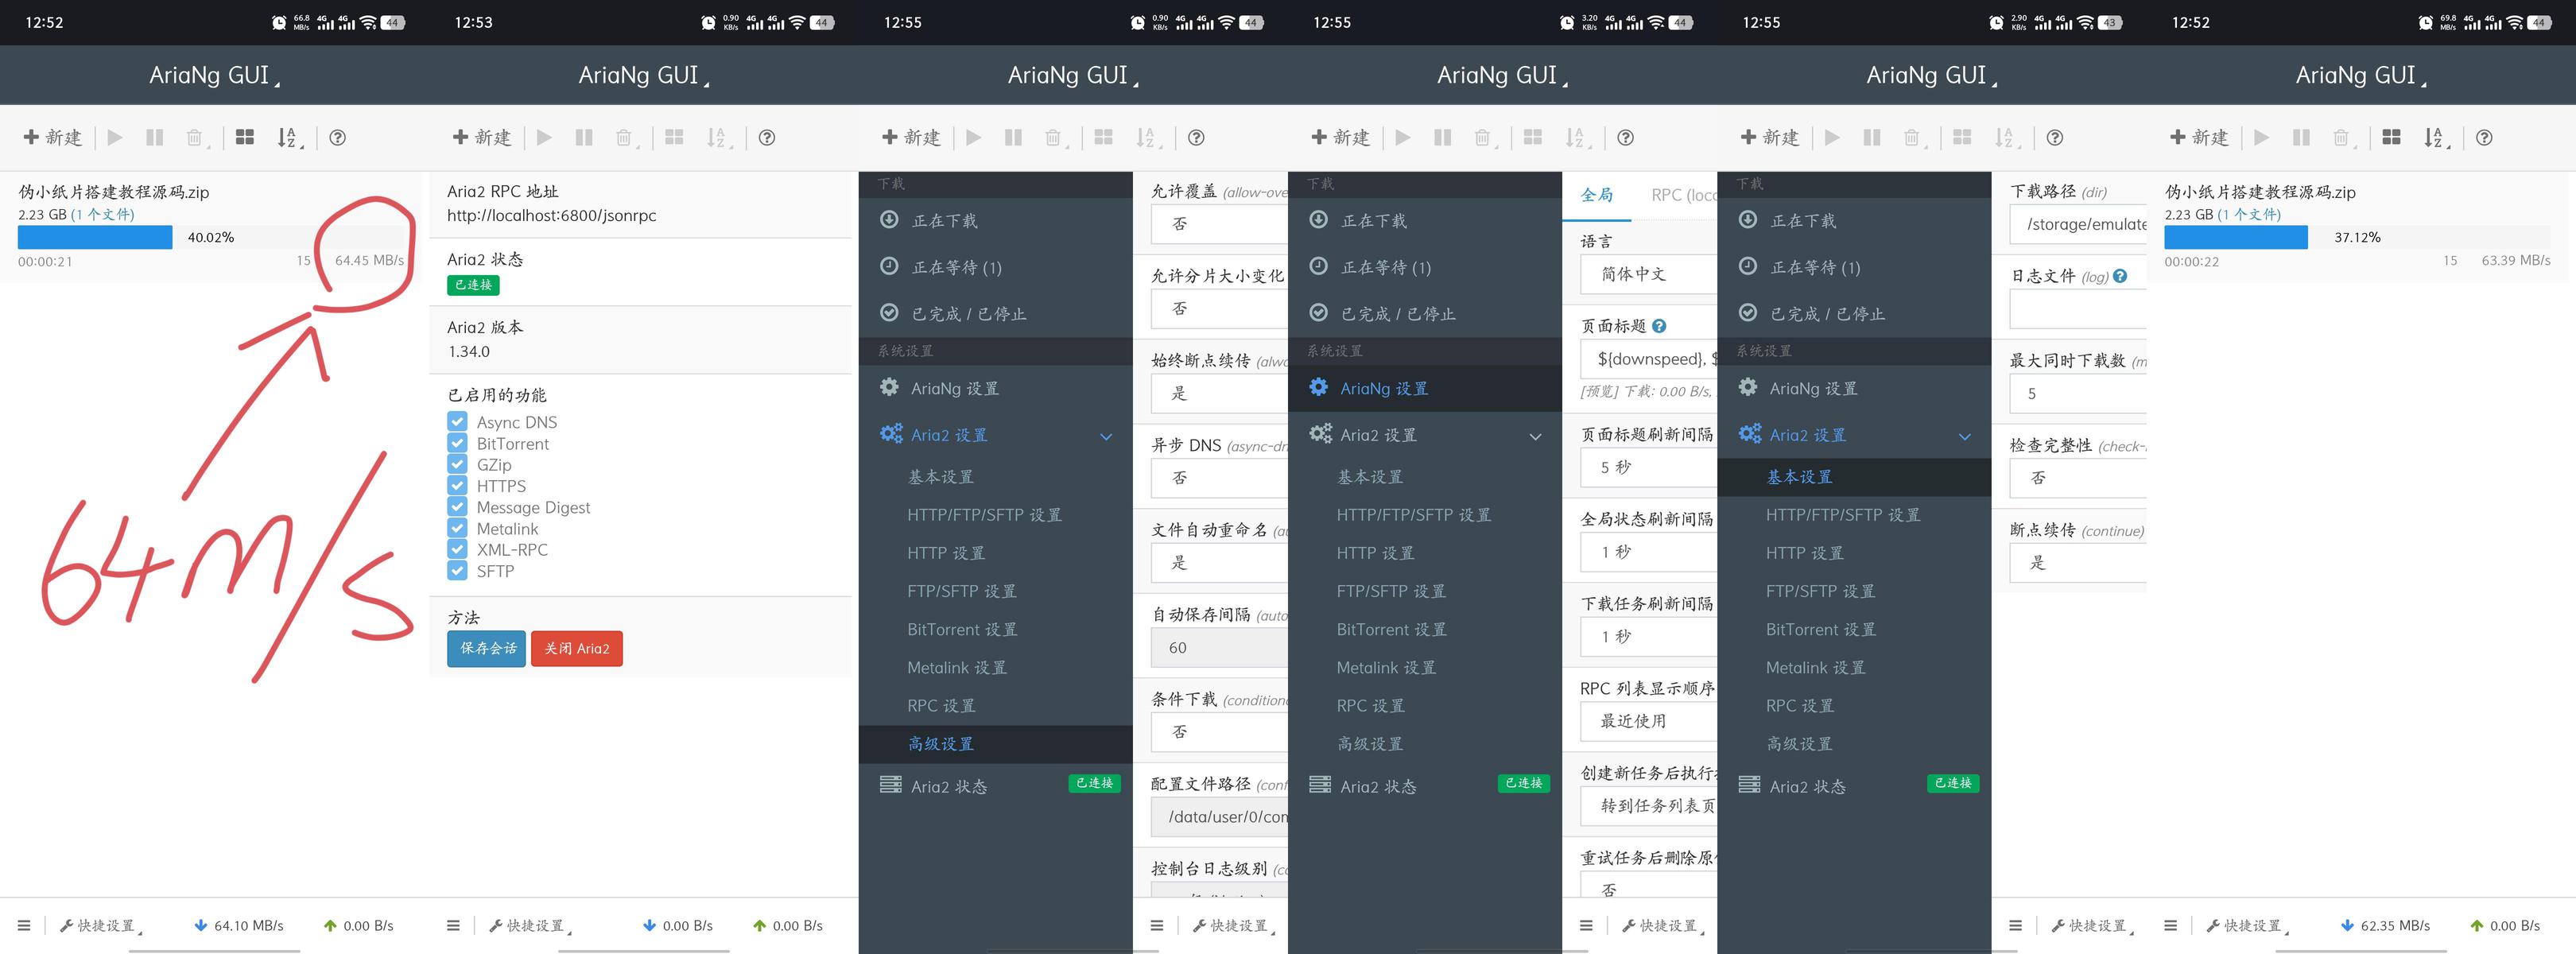Click the blue 保存会话 button
Screen dimensions: 2576x954
coord(486,648)
